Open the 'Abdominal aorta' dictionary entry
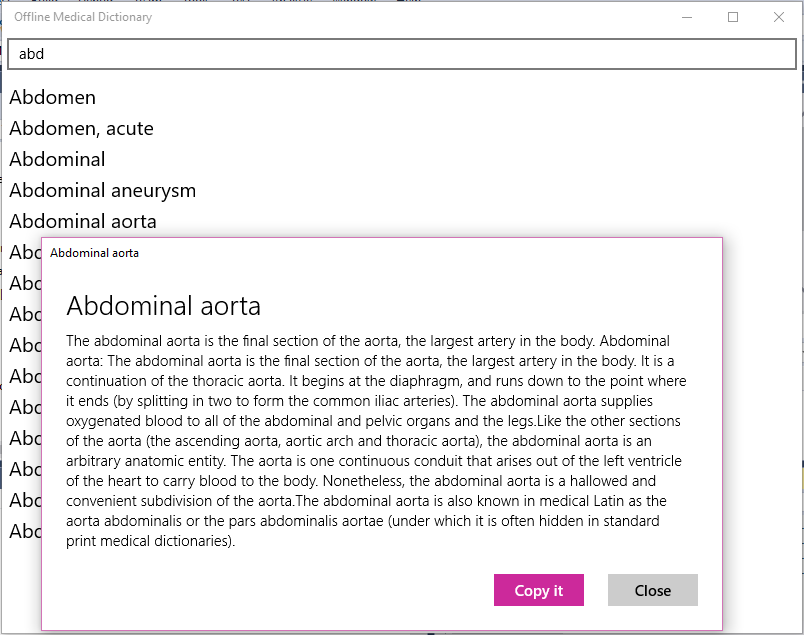This screenshot has height=635, width=804. click(x=82, y=221)
